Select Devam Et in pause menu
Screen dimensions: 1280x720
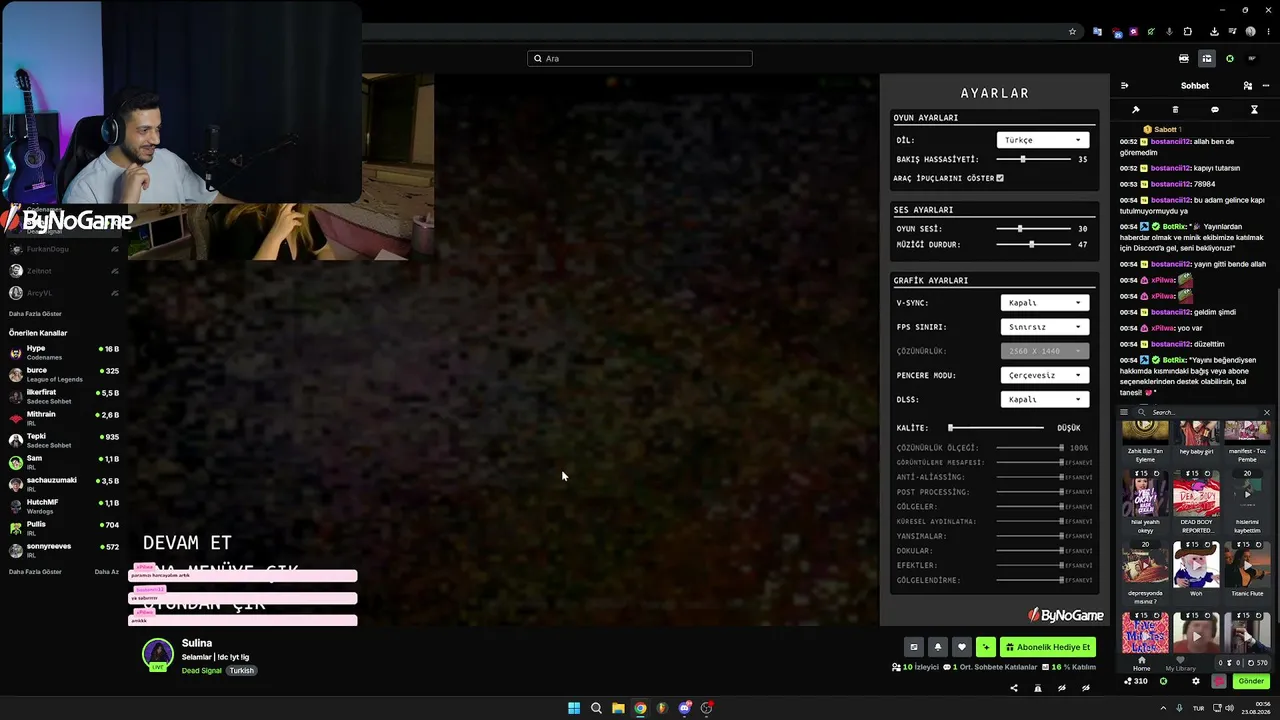tap(187, 543)
